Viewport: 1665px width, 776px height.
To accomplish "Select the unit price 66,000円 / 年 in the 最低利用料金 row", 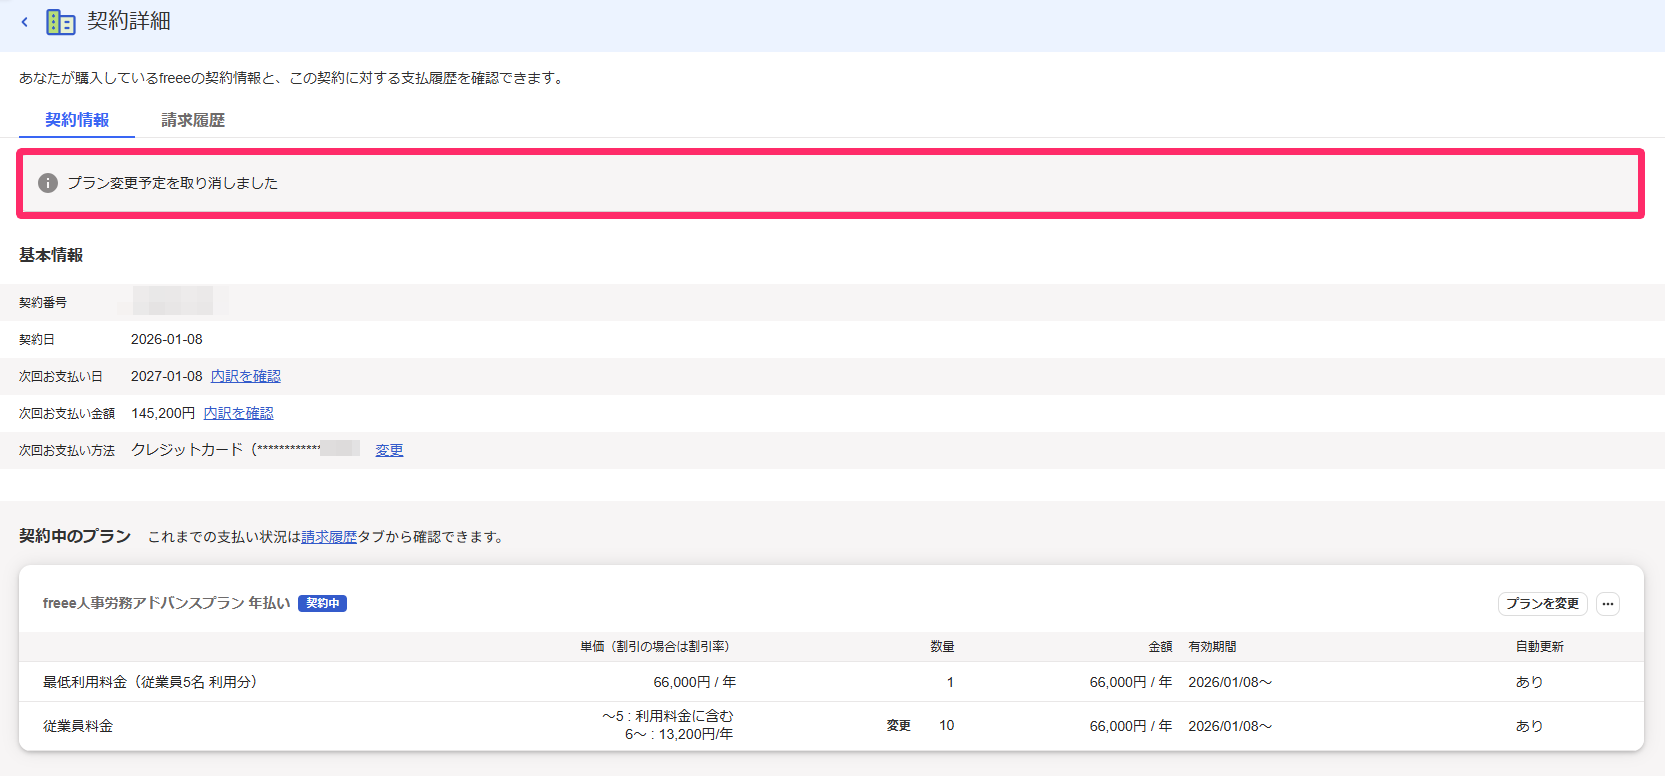I will coord(694,682).
